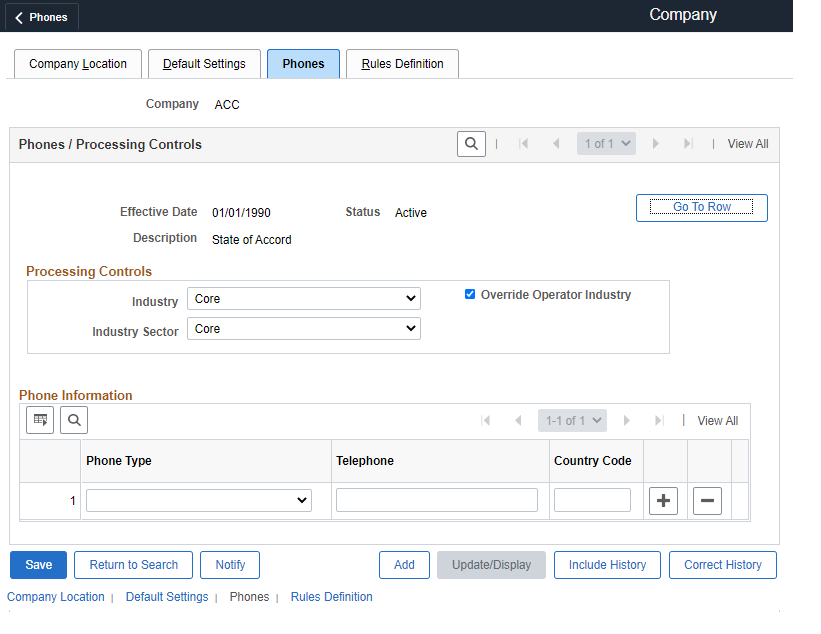Image resolution: width=821 pixels, height=634 pixels.
Task: Click the Default Settings link at bottom
Action: click(x=167, y=597)
